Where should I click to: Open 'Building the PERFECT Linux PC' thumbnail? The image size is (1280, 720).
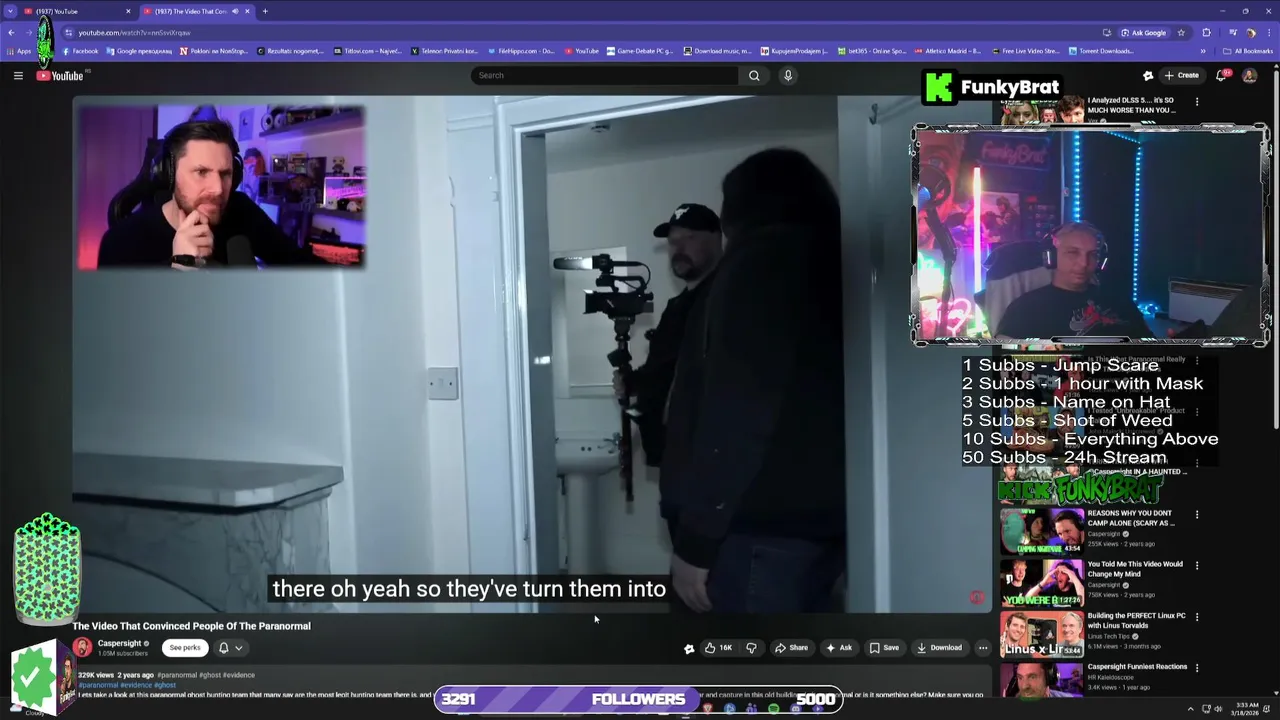pos(1041,634)
